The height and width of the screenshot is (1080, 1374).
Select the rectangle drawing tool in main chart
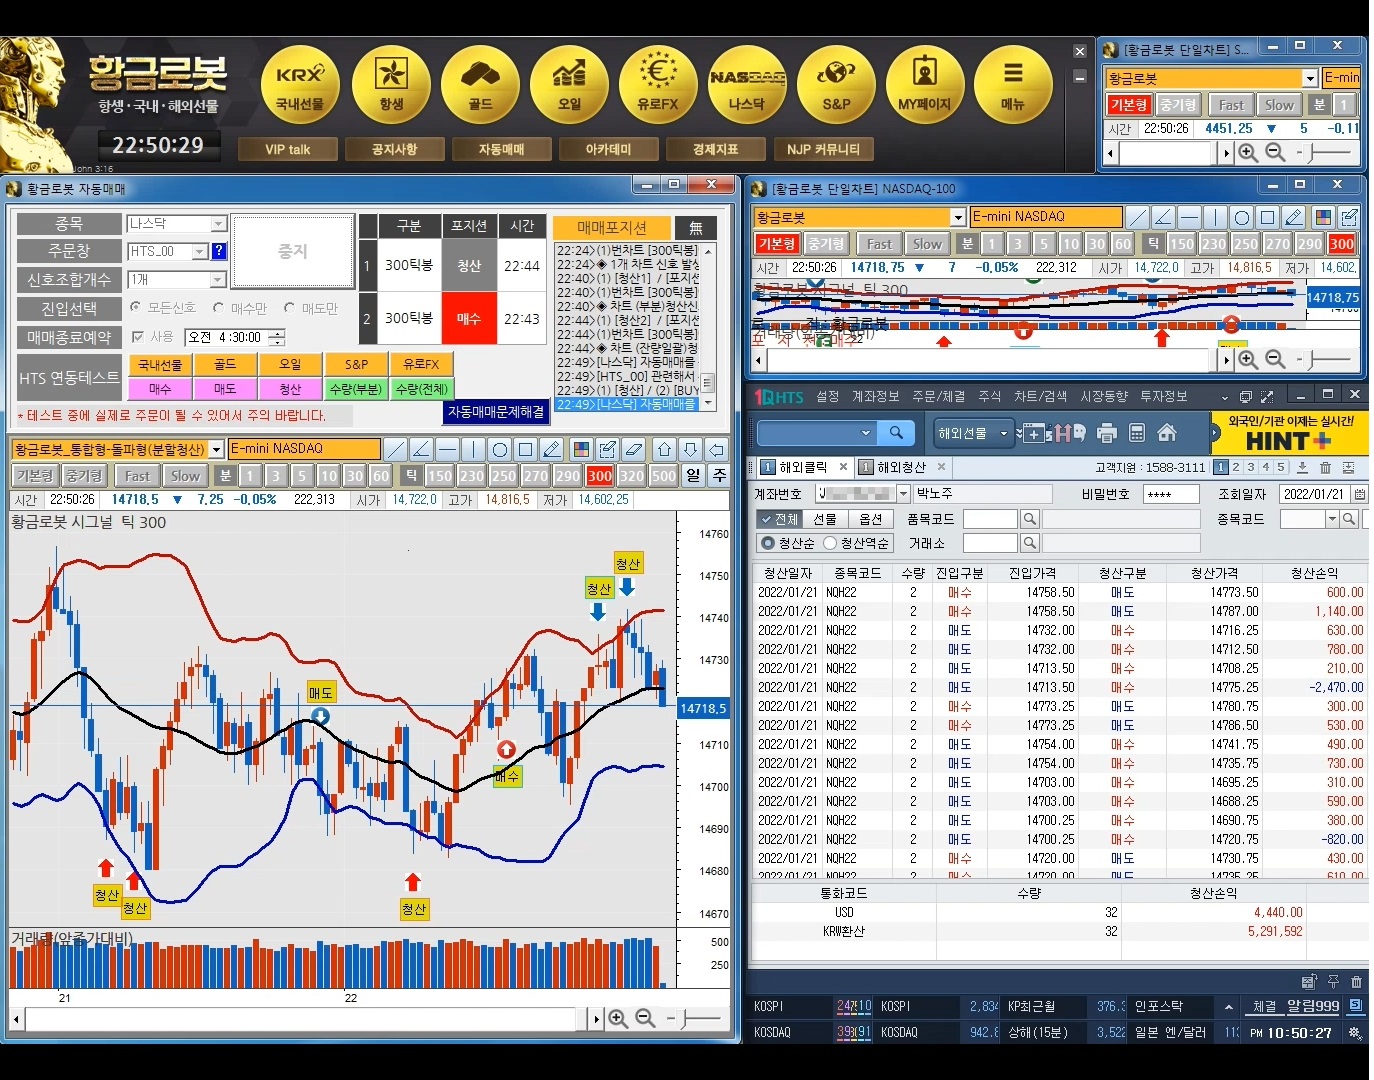coord(526,449)
